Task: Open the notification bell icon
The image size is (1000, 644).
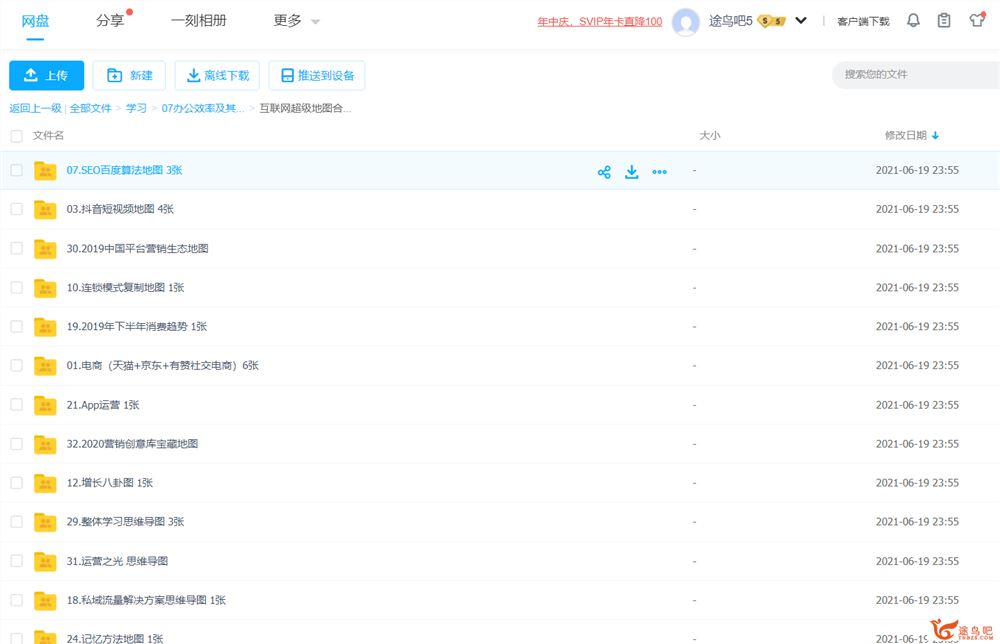Action: (913, 21)
